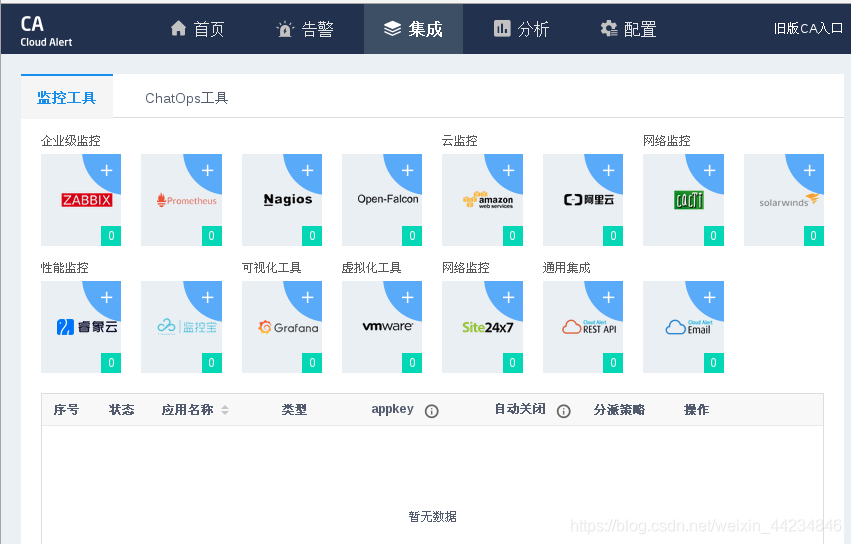Viewport: 851px width, 544px height.
Task: Click the plus icon on the Site24x7 card
Action: click(509, 298)
